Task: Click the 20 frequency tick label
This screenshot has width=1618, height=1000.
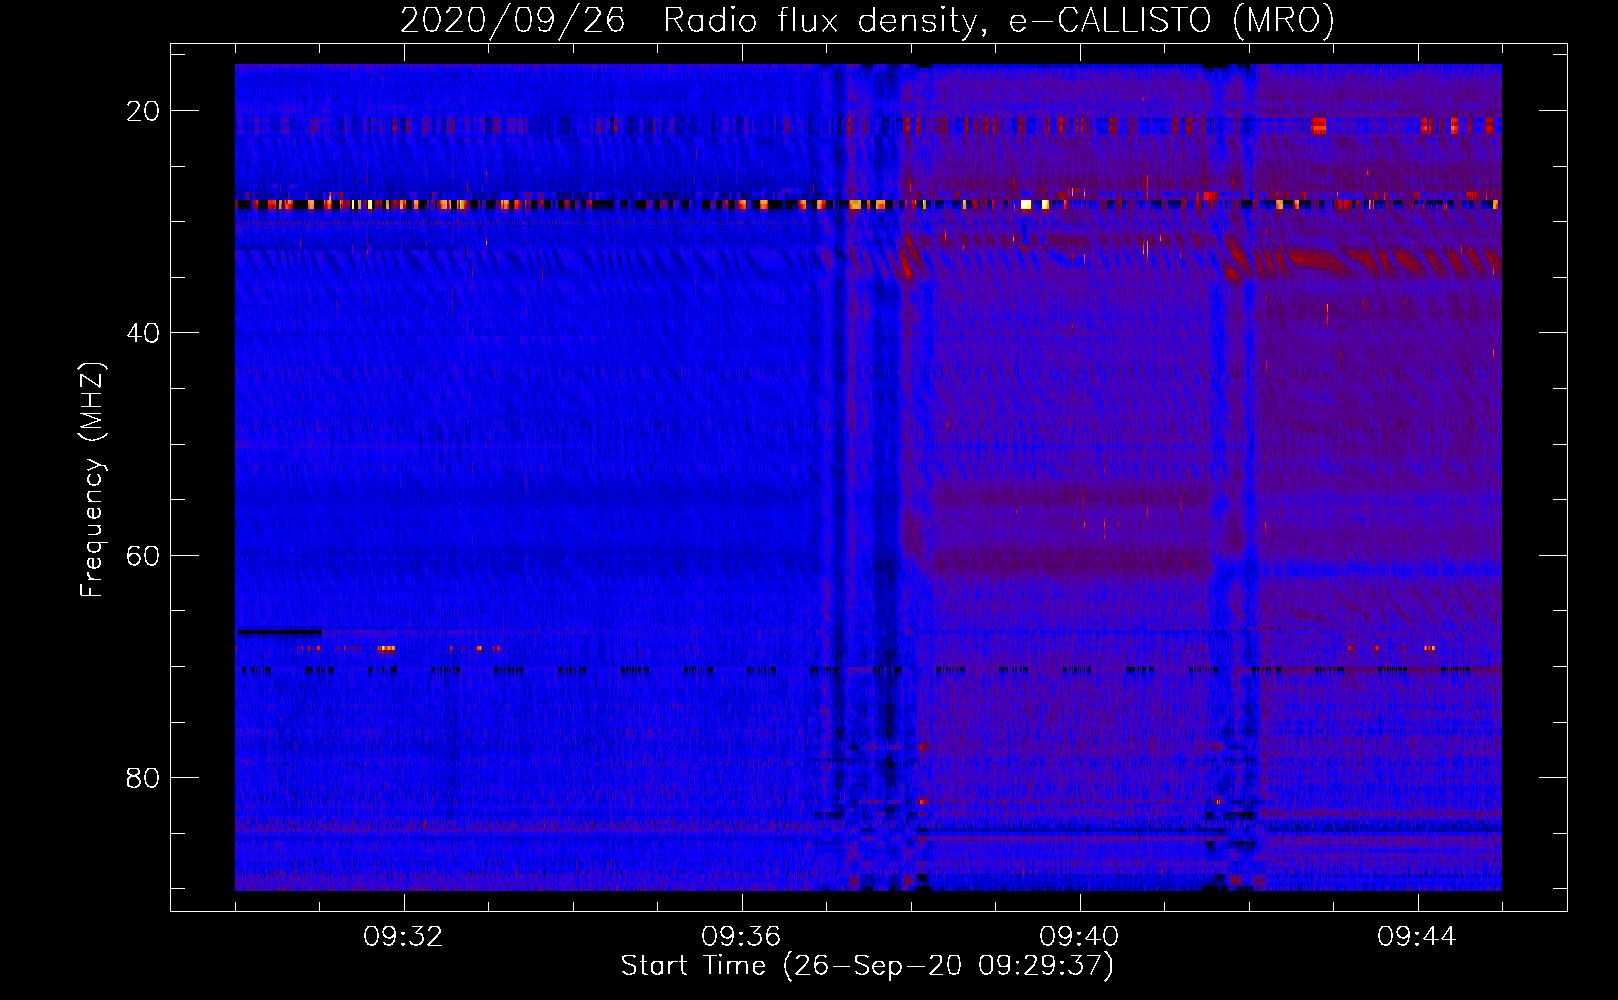Action: click(143, 111)
